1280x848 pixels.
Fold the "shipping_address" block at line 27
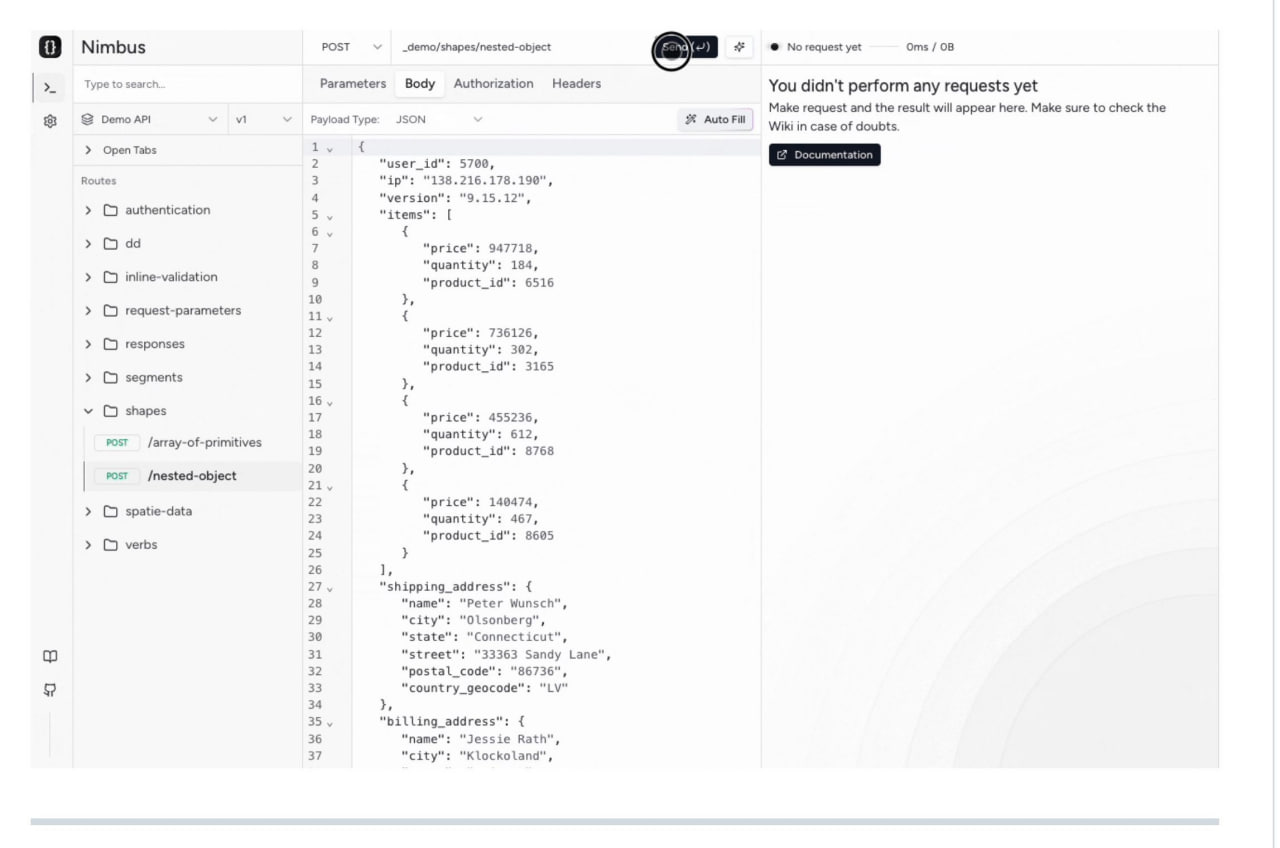click(x=329, y=588)
